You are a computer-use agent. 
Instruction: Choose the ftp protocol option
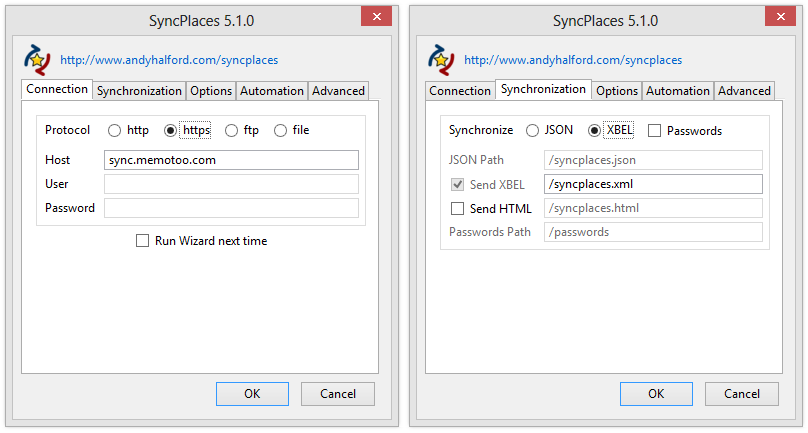(231, 131)
